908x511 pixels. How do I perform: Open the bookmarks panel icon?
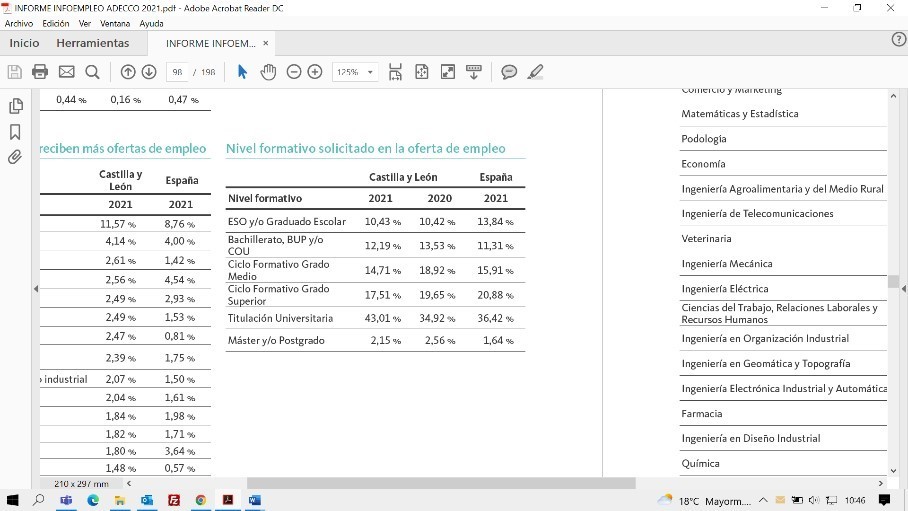pyautogui.click(x=15, y=132)
